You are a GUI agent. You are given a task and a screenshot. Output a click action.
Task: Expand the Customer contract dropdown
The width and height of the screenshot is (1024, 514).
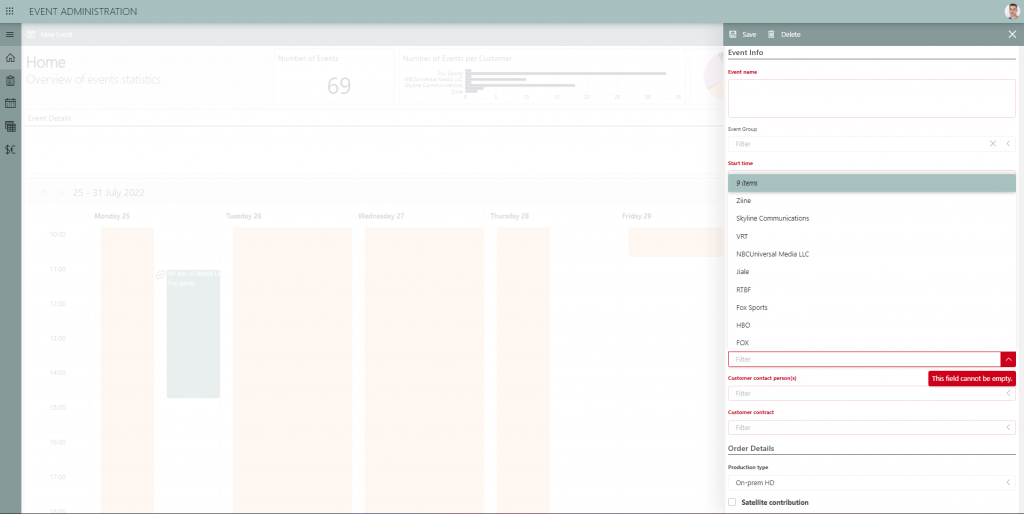(x=1008, y=427)
